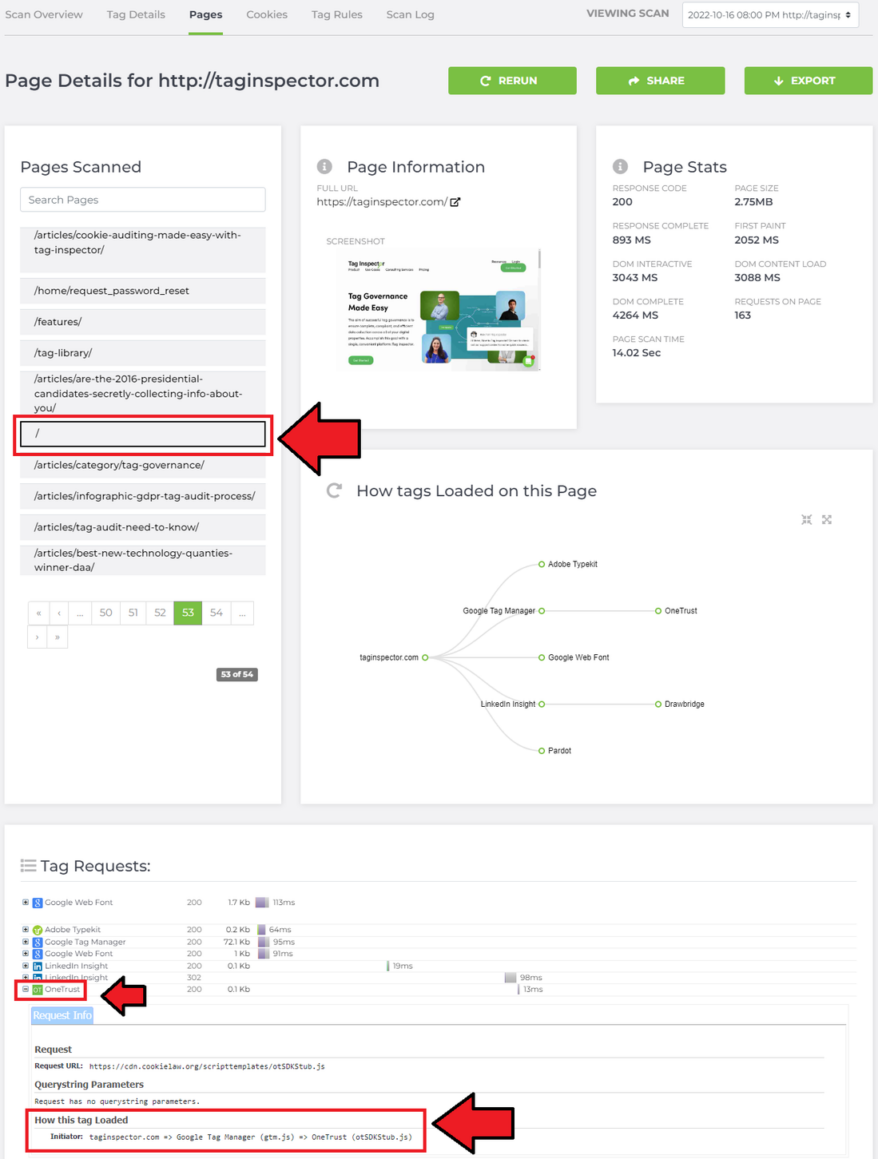Click inside the Search Pages field

point(142,199)
